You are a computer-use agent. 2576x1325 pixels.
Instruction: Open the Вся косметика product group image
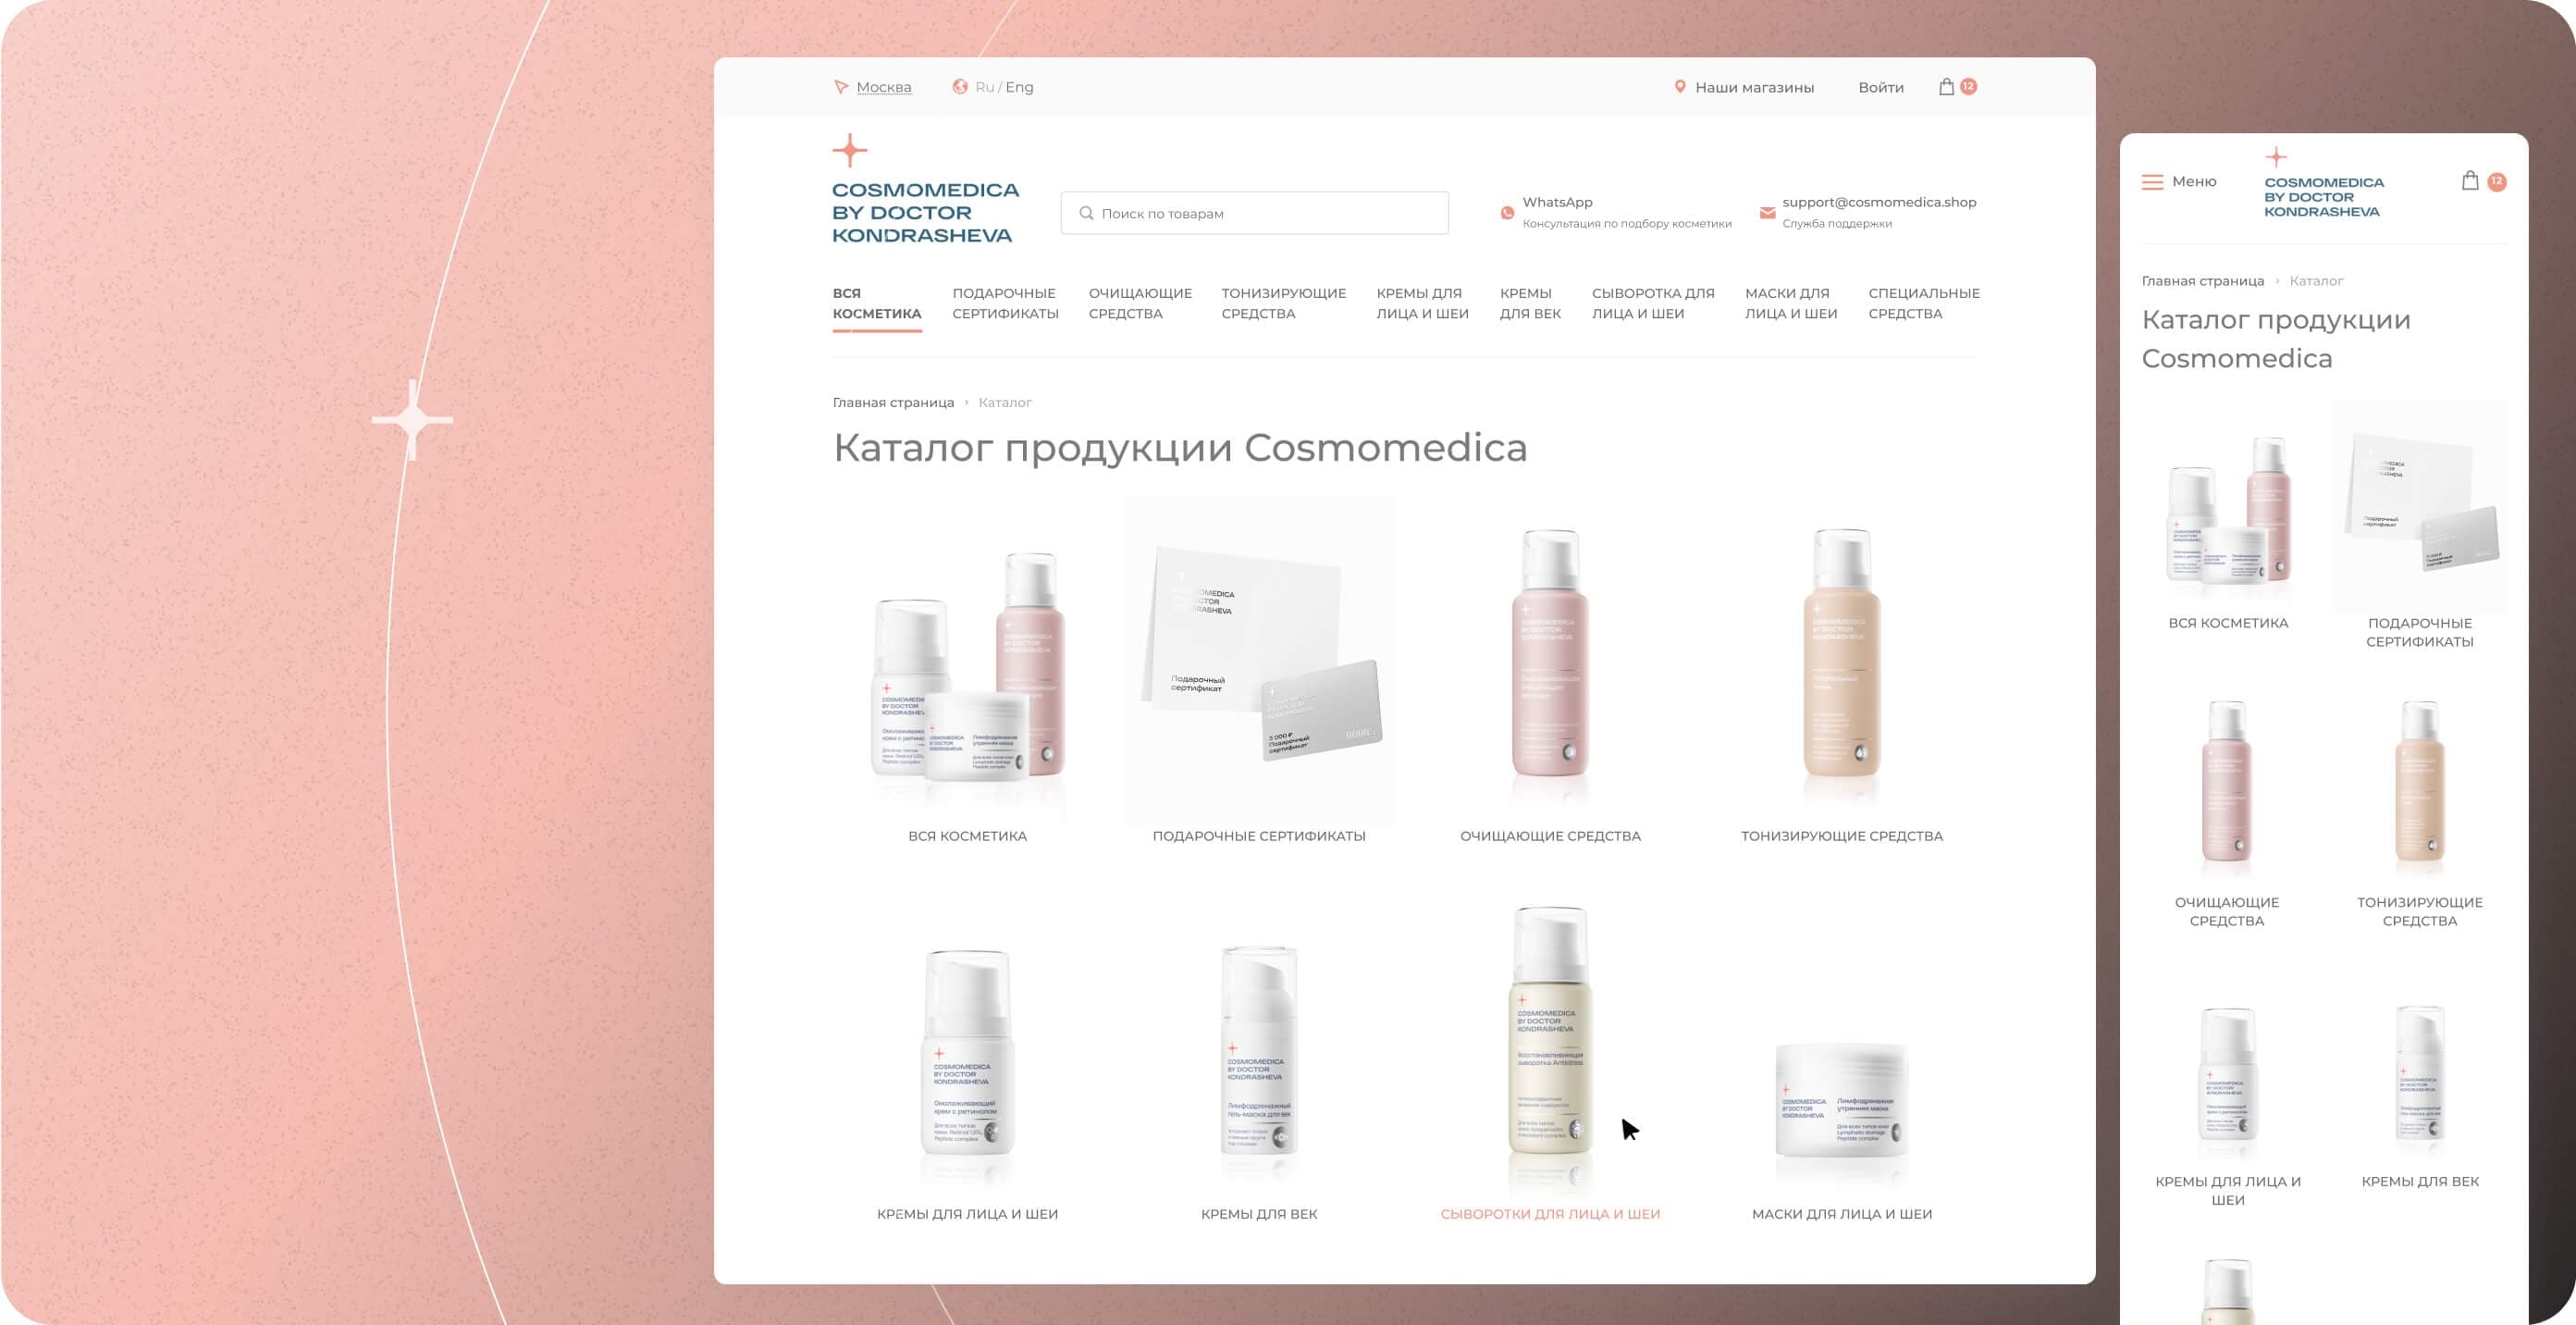[x=968, y=668]
